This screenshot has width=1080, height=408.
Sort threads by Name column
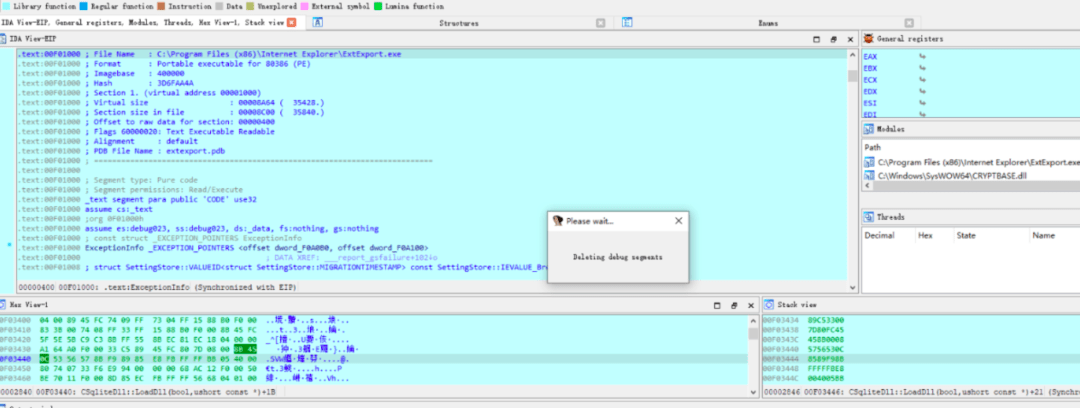1043,236
